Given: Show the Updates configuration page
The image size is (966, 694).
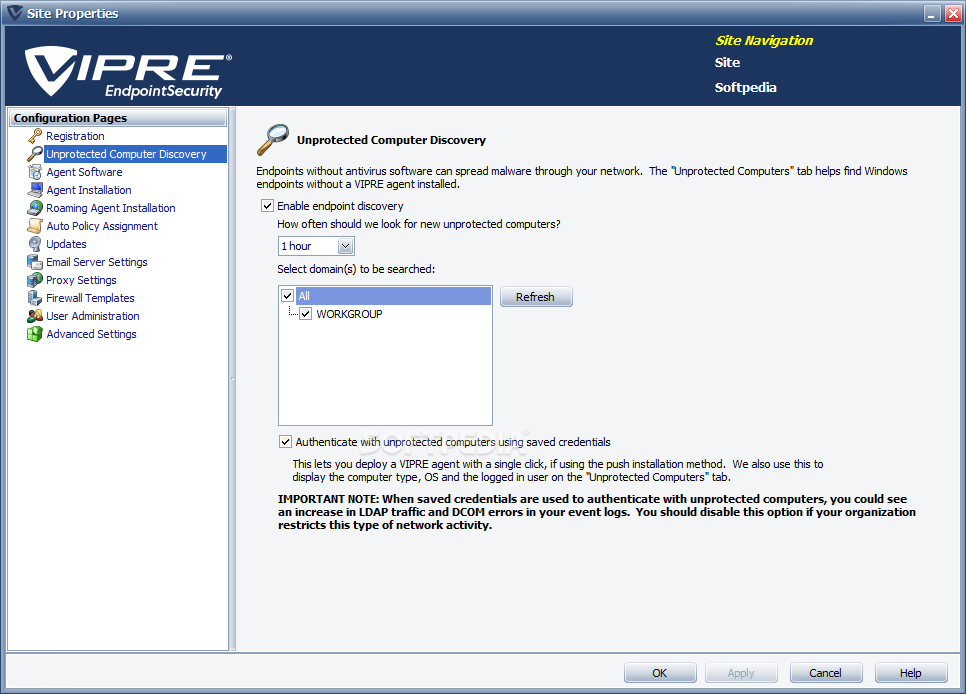Looking at the screenshot, I should (x=67, y=243).
